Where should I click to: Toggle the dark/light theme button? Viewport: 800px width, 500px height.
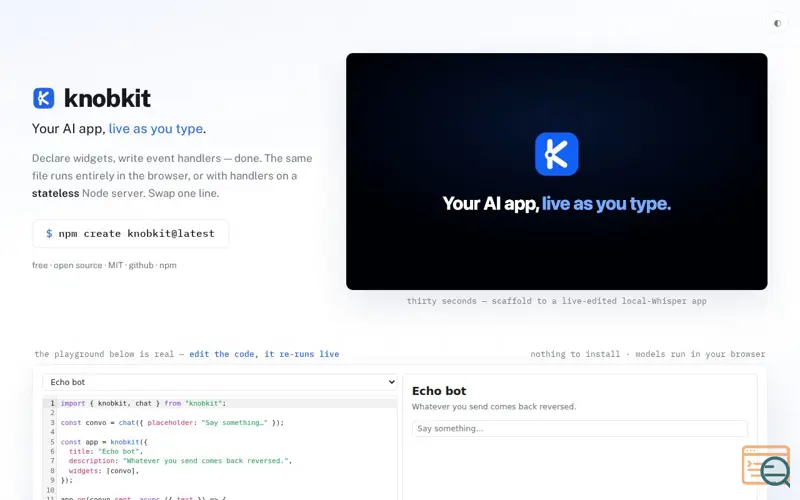(x=777, y=23)
